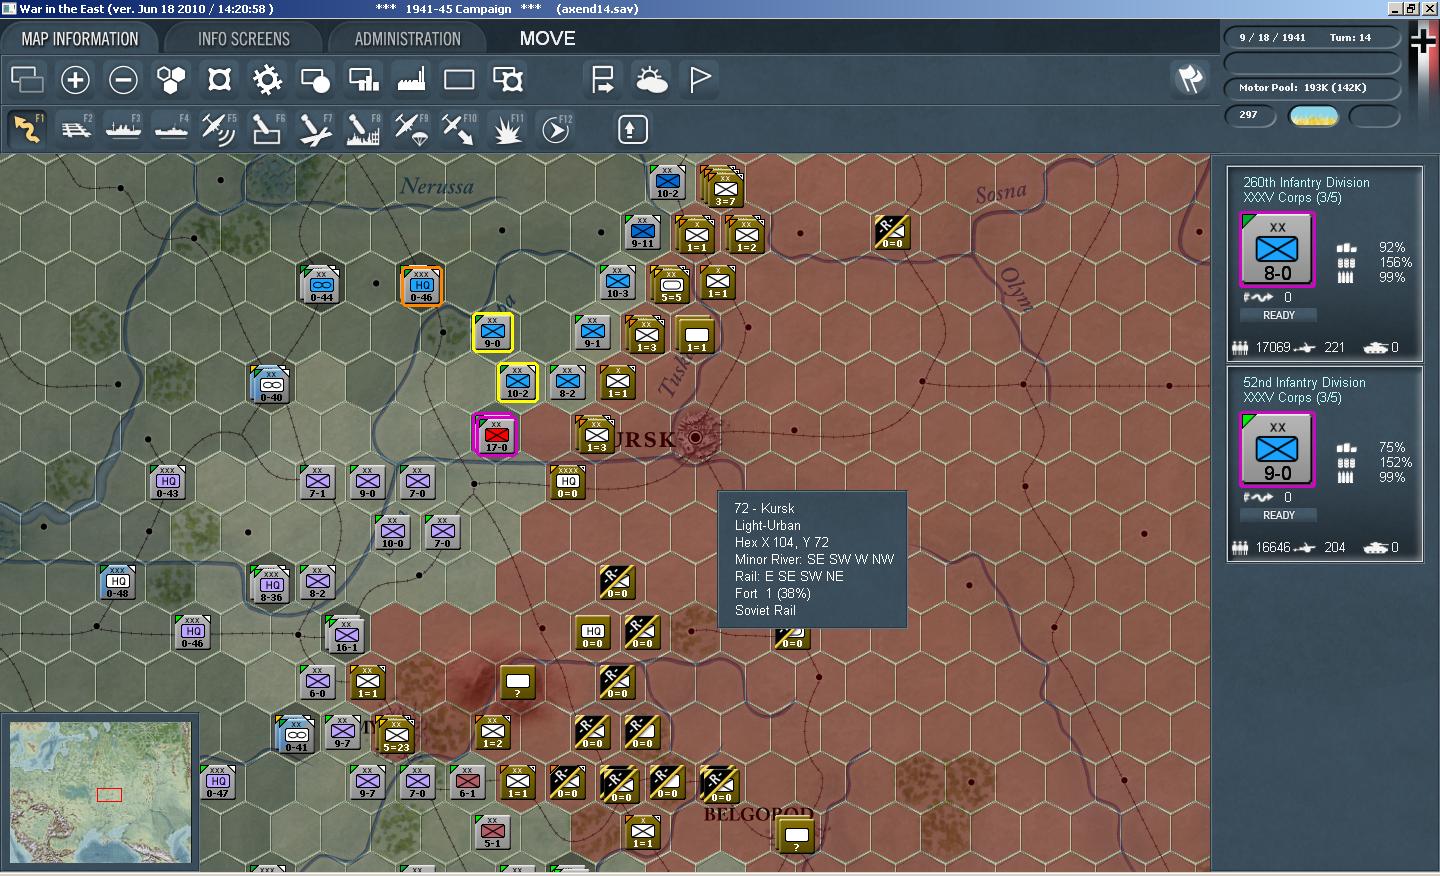This screenshot has height=876, width=1440.
Task: Select the red 17-0 unit counter
Action: click(x=495, y=434)
